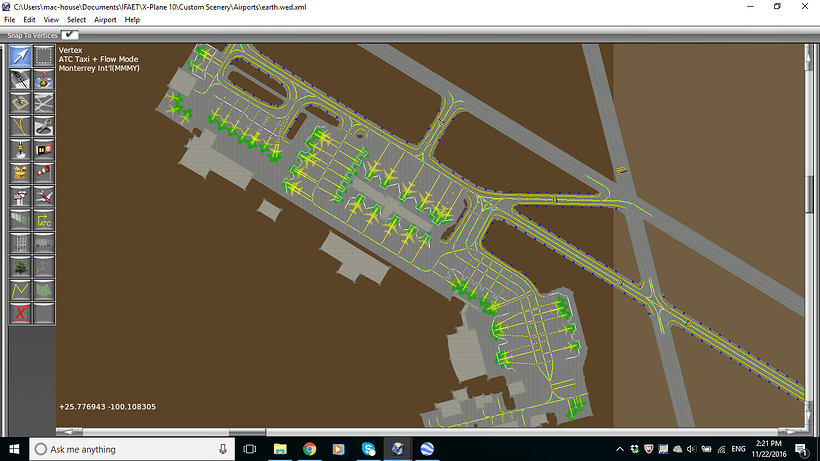Viewport: 820px width, 461px height.
Task: Select the Tower Viewpoint tool
Action: (20, 197)
